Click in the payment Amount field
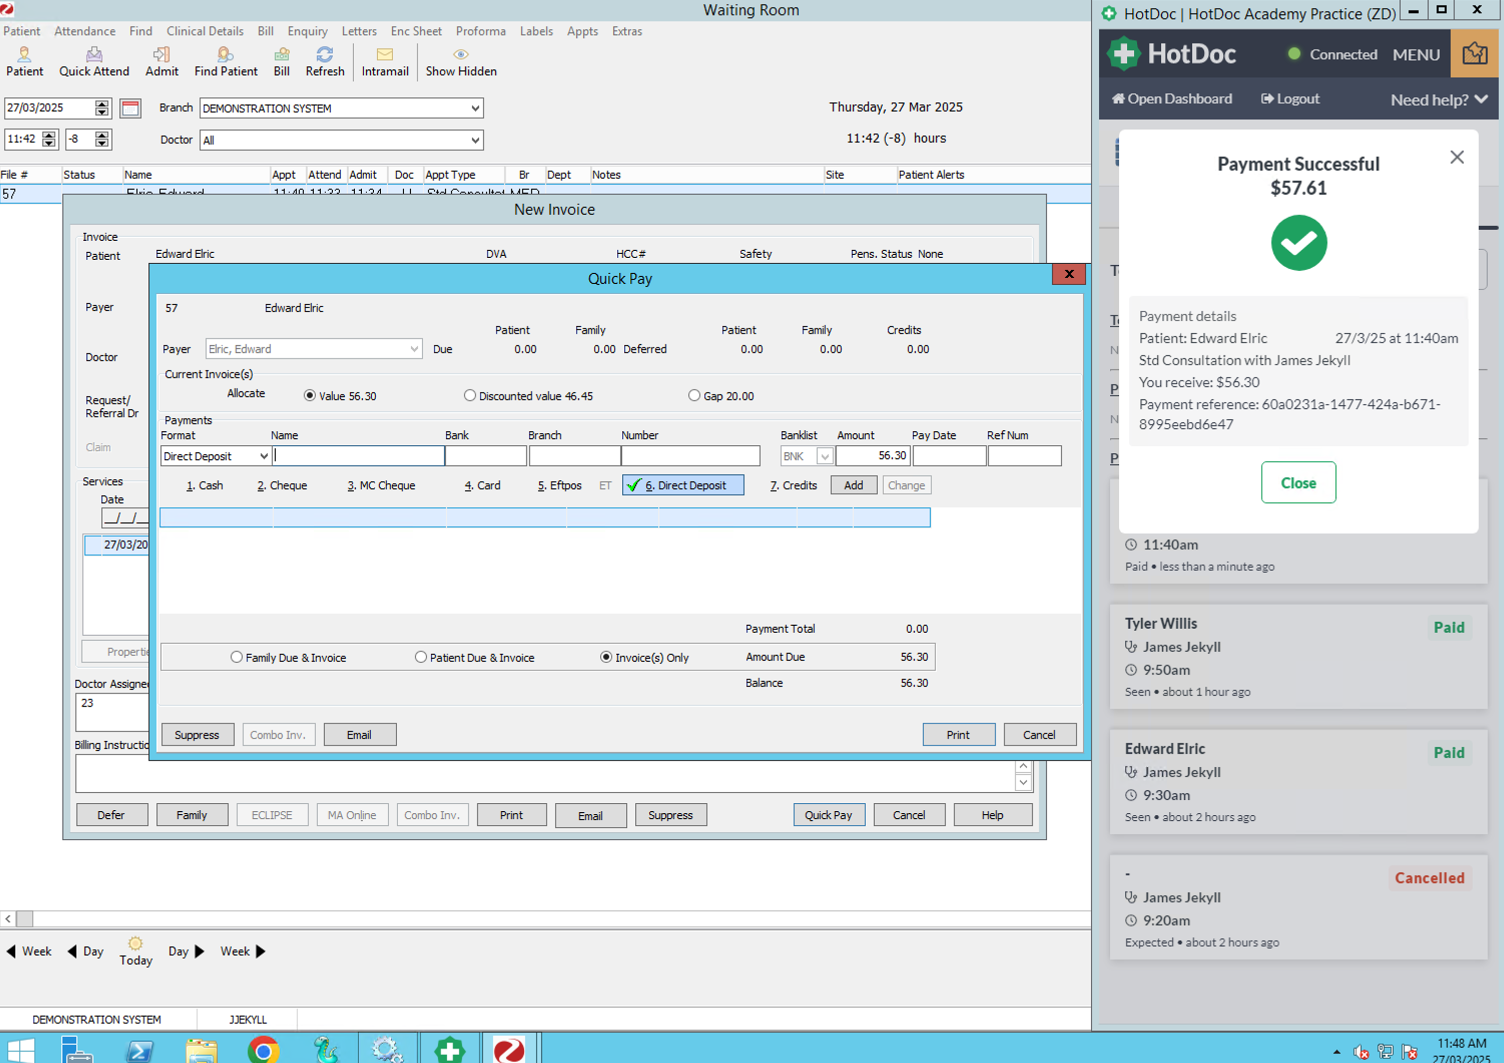 click(872, 456)
